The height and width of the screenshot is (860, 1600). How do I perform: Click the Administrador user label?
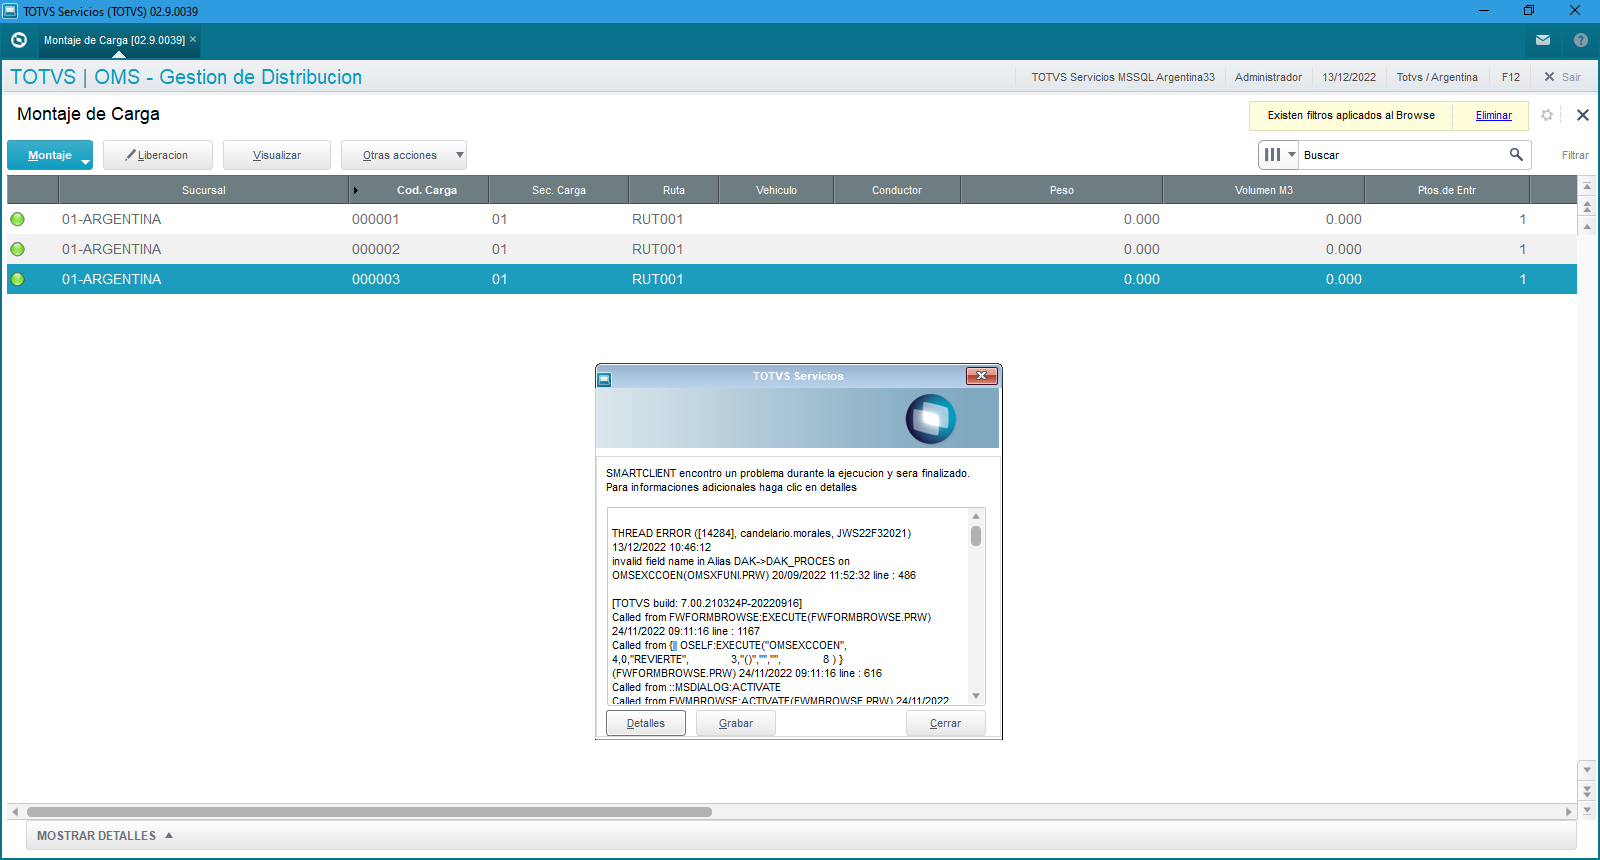pyautogui.click(x=1268, y=77)
